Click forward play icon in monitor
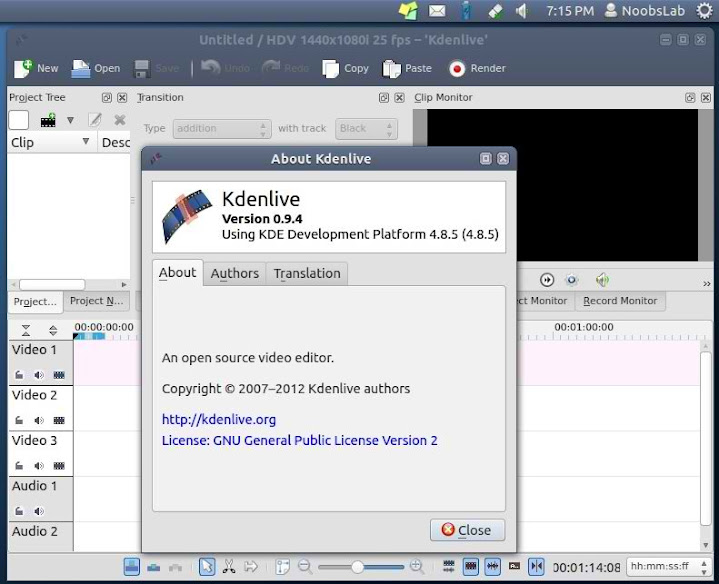Viewport: 719px width, 584px height. pos(547,280)
